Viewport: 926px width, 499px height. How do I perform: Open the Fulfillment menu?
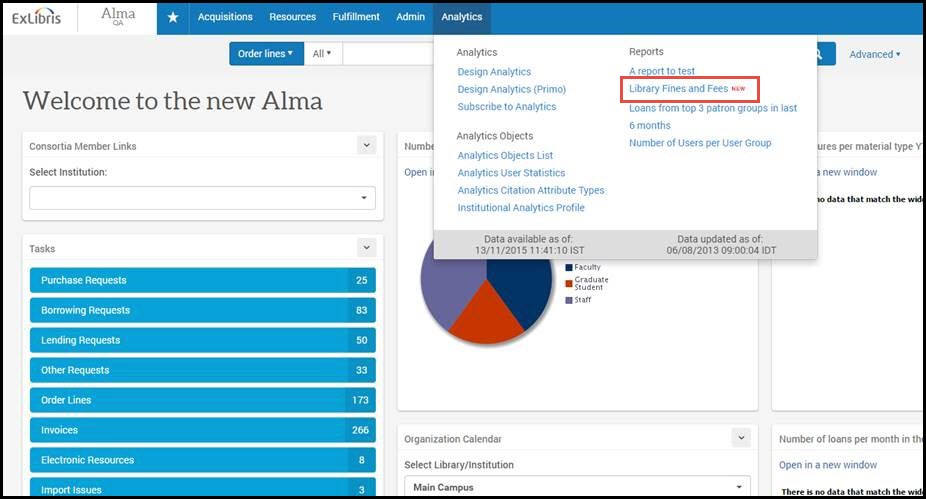pos(356,17)
